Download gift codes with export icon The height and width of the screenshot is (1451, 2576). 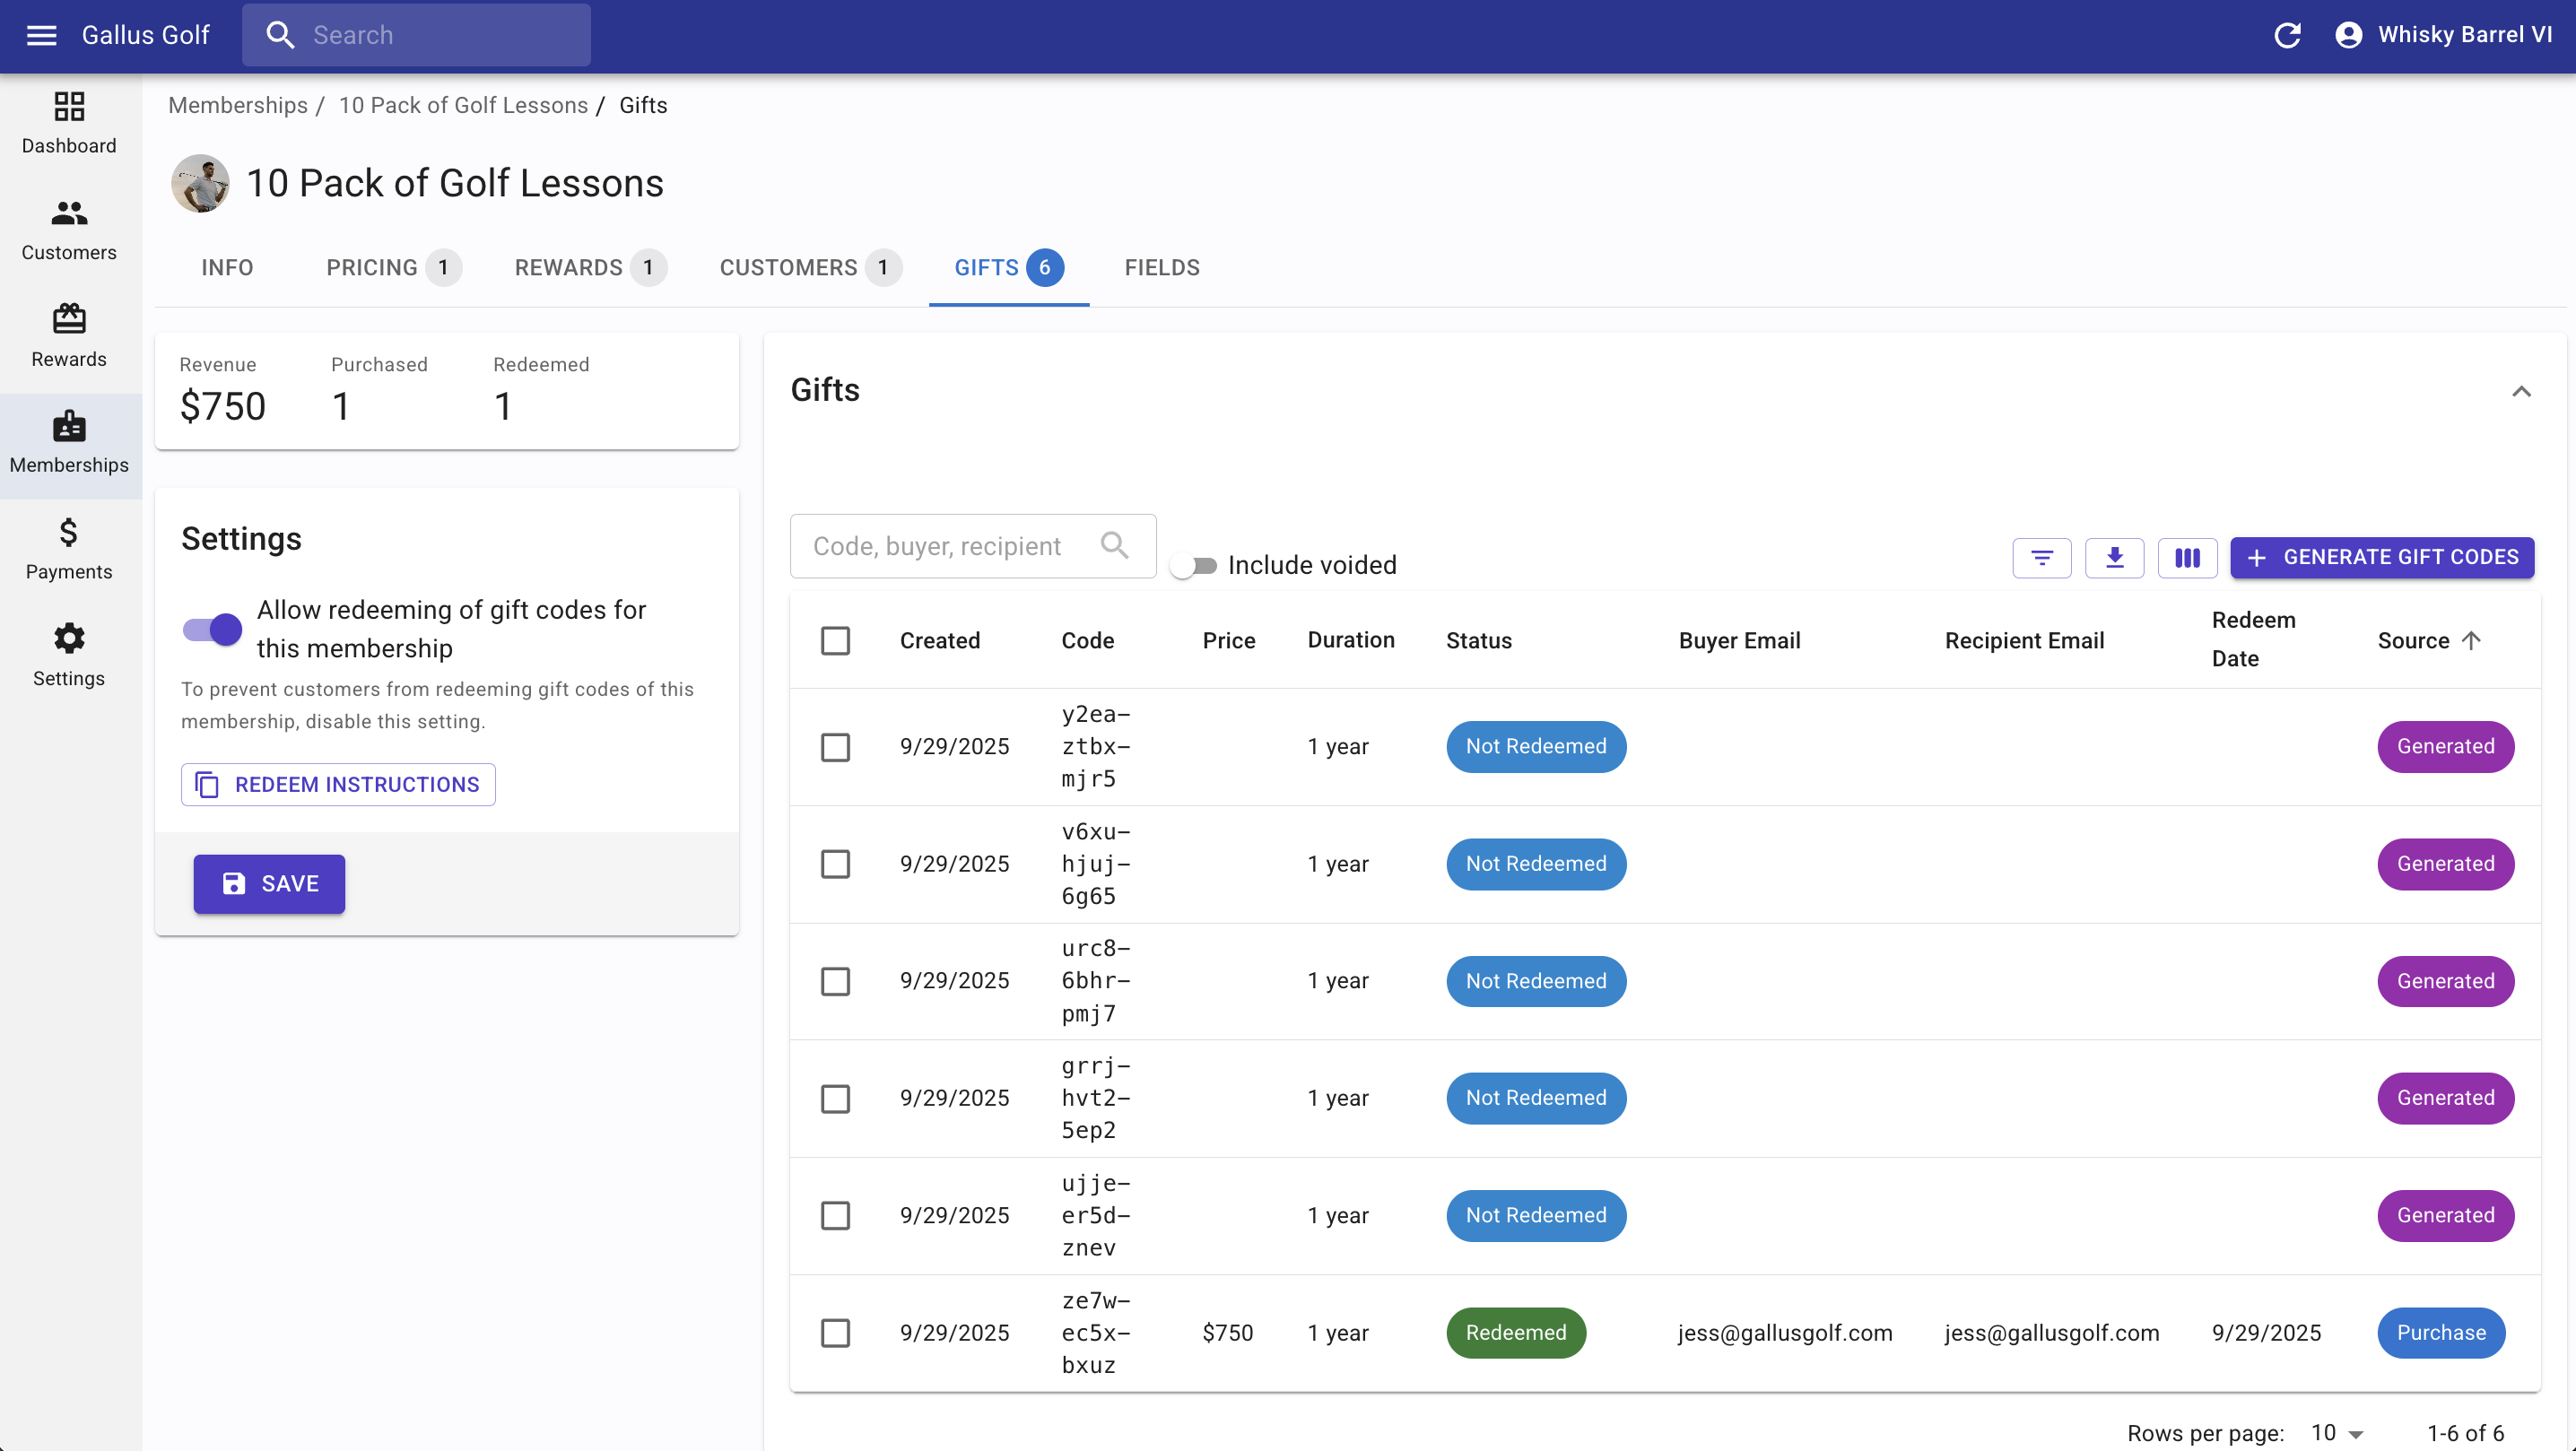(2114, 557)
